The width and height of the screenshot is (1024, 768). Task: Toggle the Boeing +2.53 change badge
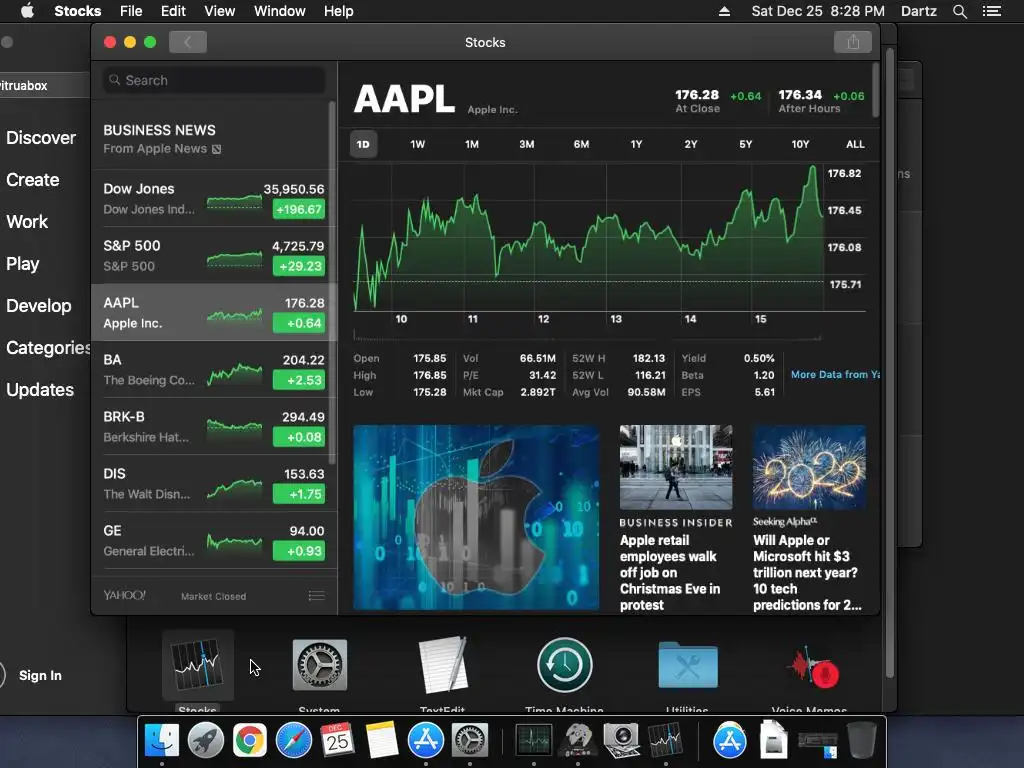click(298, 380)
